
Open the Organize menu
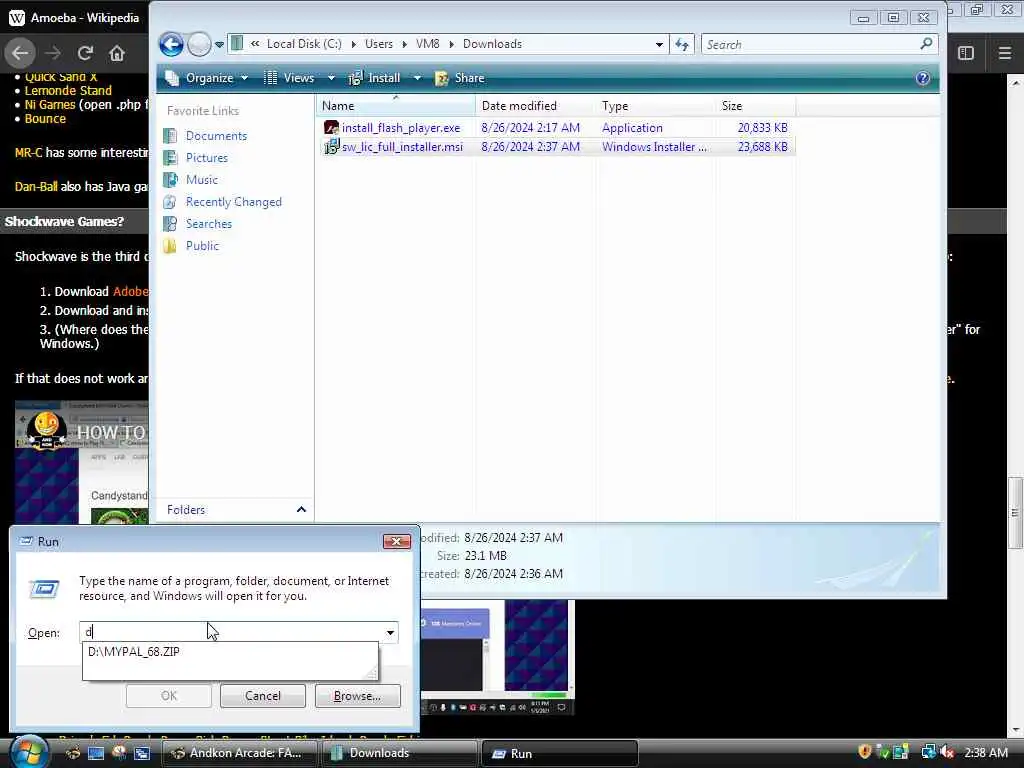click(206, 78)
